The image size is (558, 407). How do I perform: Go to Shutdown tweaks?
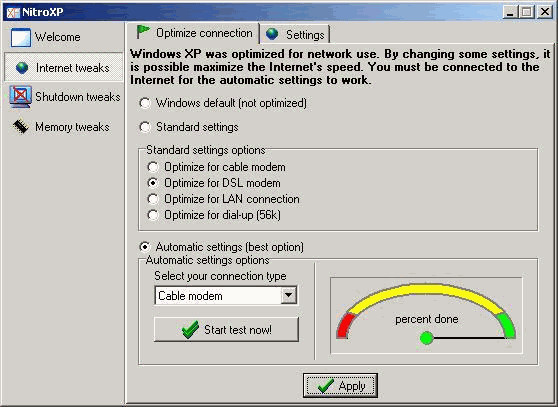coord(65,97)
